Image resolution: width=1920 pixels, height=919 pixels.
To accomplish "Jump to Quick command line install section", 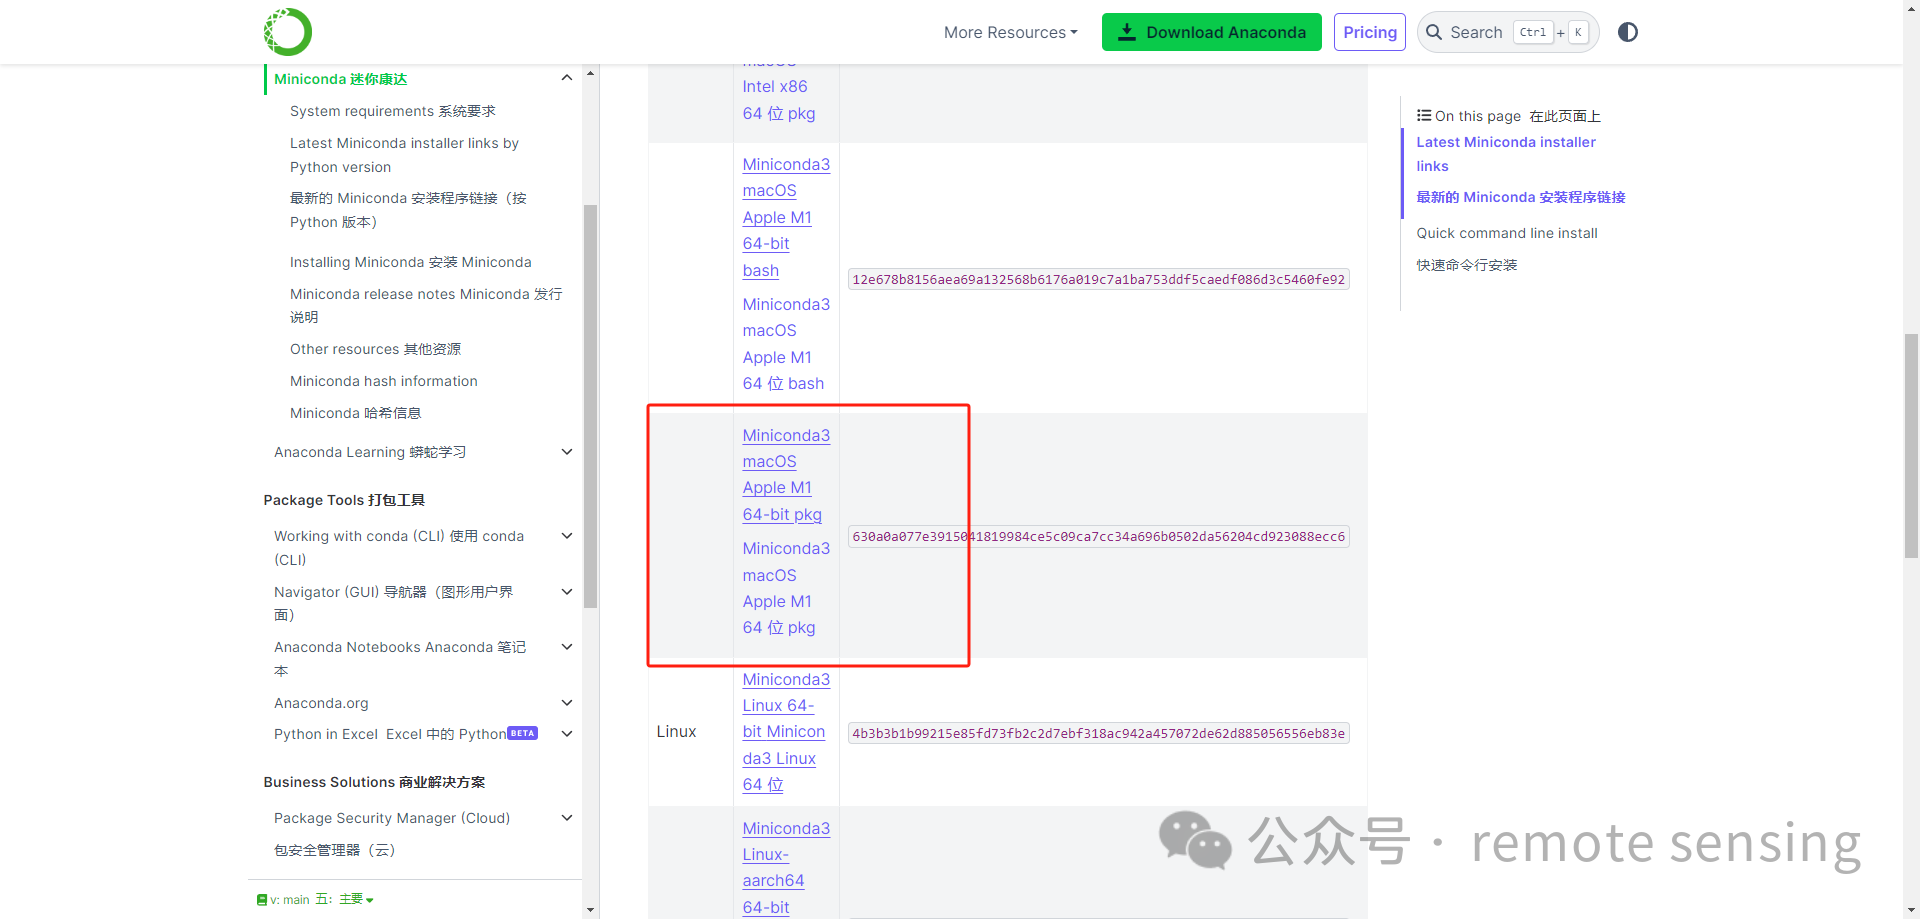I will pyautogui.click(x=1506, y=233).
